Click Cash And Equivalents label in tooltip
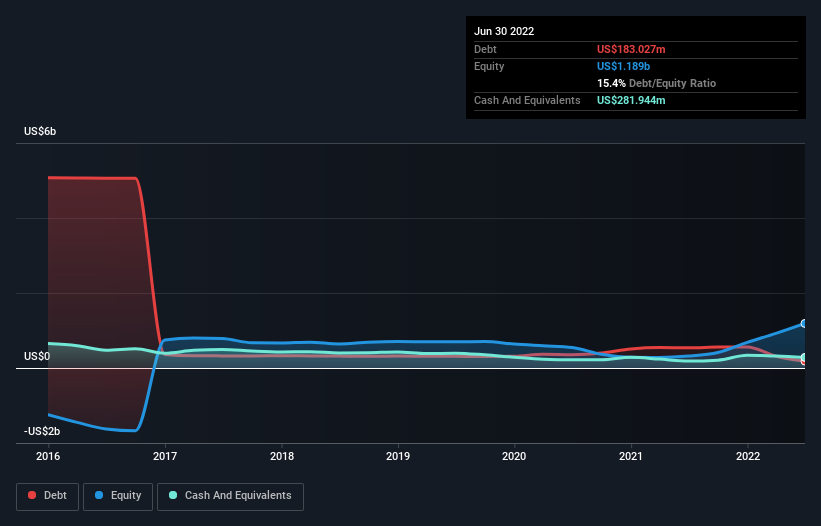The width and height of the screenshot is (821, 526). 527,100
